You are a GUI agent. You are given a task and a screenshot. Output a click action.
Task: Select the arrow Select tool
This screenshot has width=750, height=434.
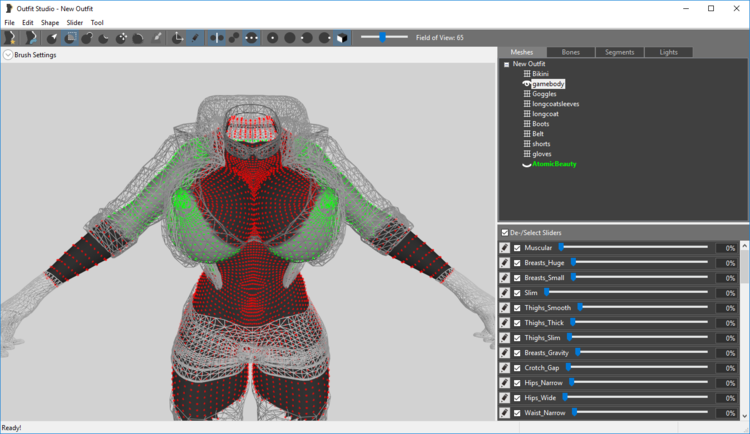(x=52, y=38)
